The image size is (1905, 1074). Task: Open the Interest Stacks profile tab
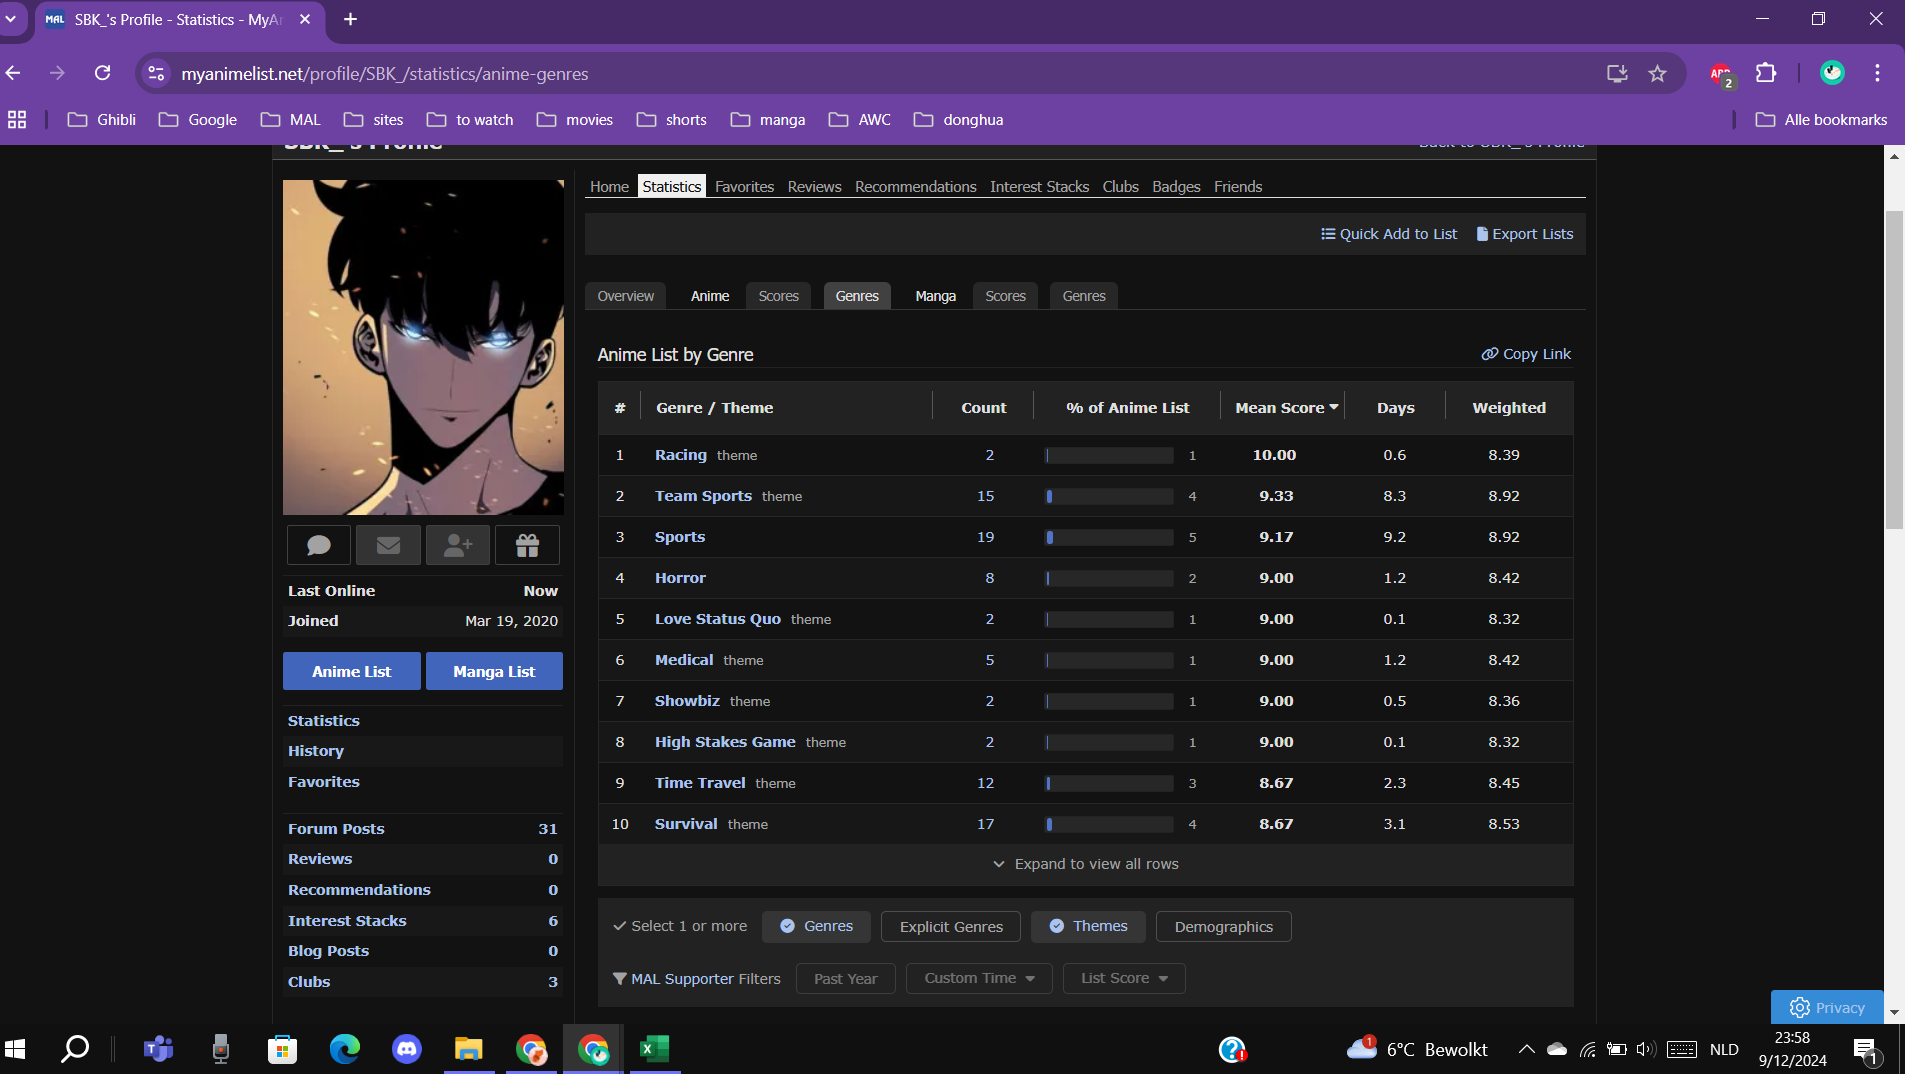click(1039, 187)
